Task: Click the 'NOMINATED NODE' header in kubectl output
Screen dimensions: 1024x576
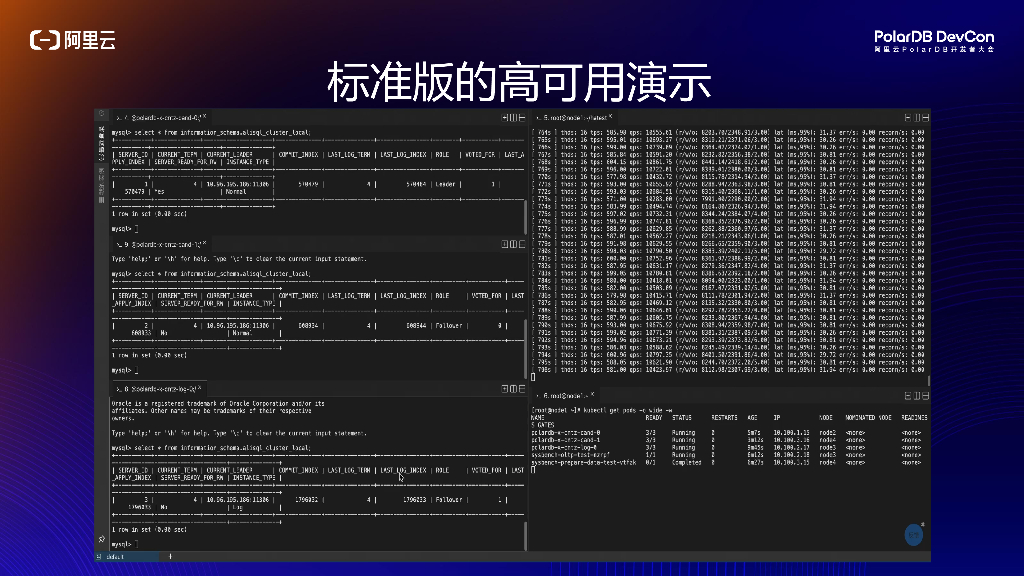Action: point(869,417)
